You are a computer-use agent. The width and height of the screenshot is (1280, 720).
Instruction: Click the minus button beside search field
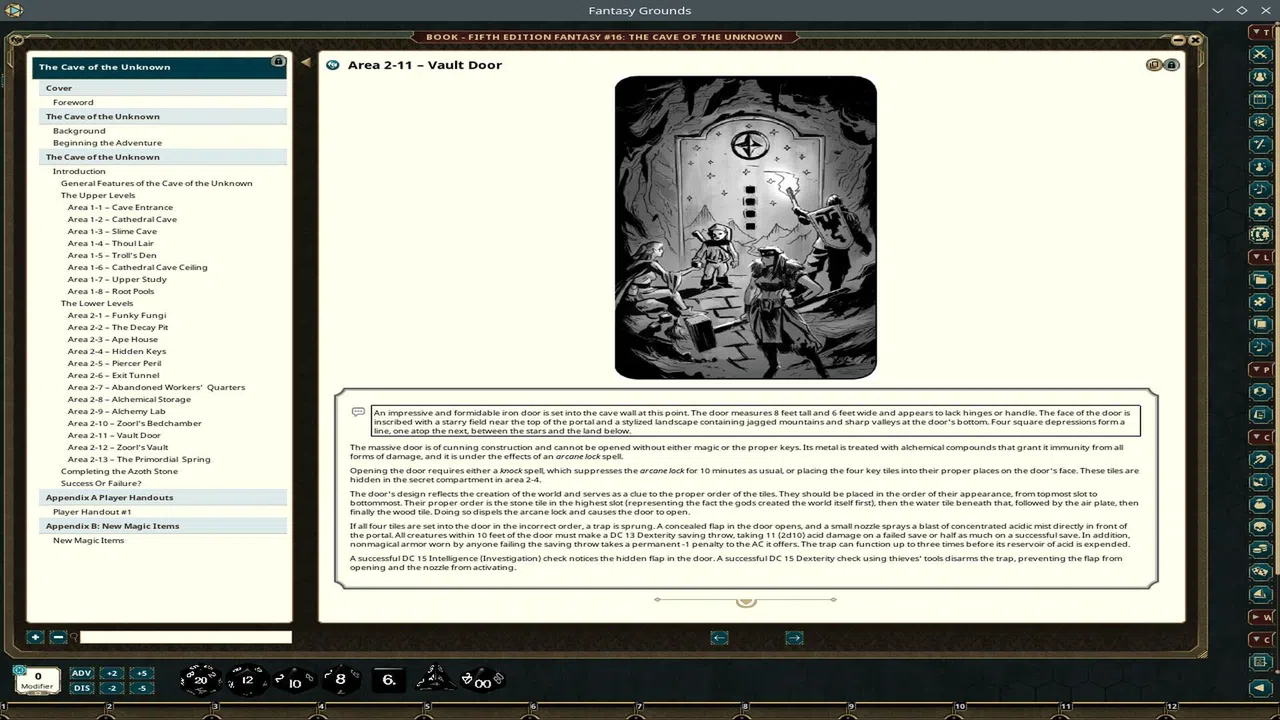coord(58,637)
